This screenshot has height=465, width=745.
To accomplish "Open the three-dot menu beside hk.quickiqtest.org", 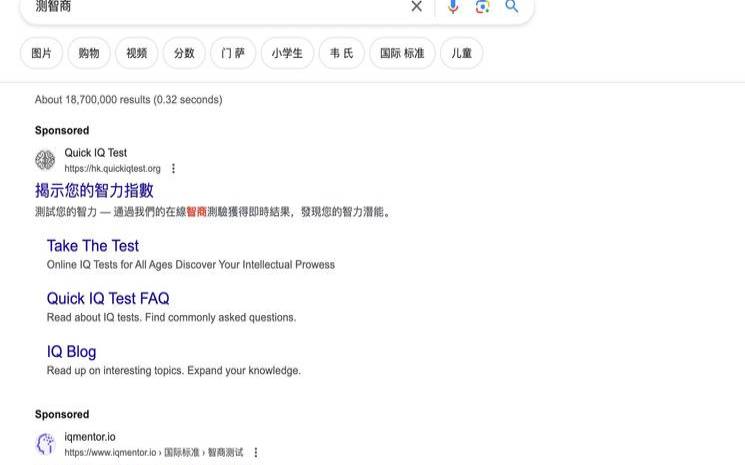I will coord(173,169).
